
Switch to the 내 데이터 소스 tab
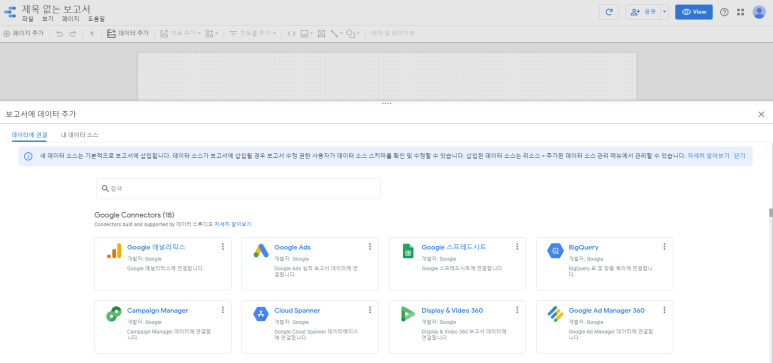79,135
